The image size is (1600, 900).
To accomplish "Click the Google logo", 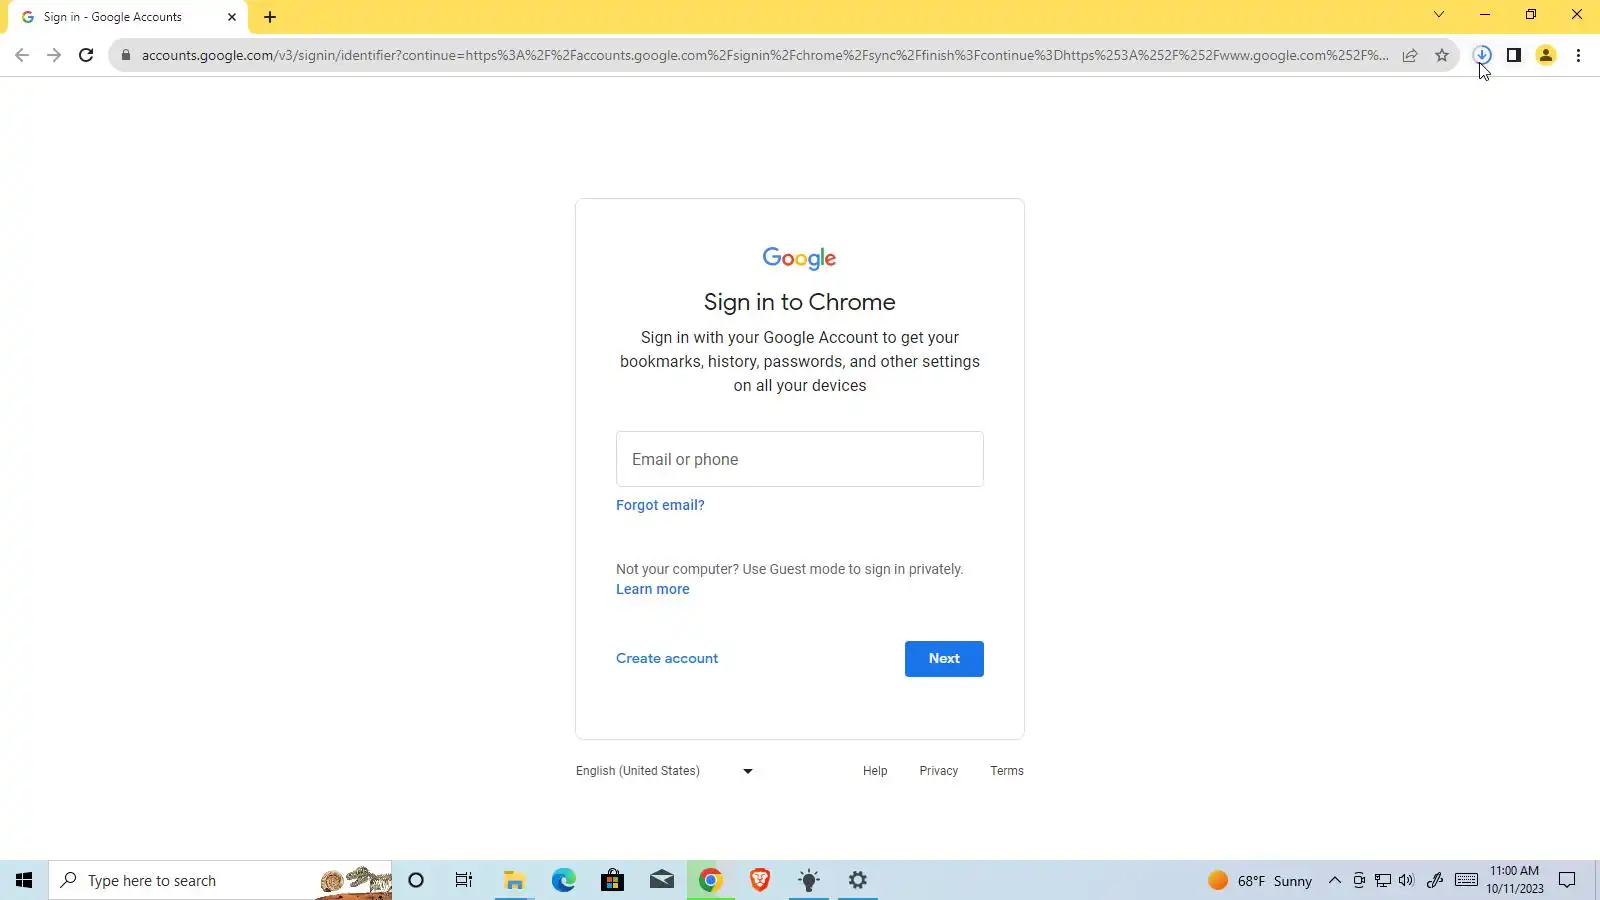I will coord(799,258).
